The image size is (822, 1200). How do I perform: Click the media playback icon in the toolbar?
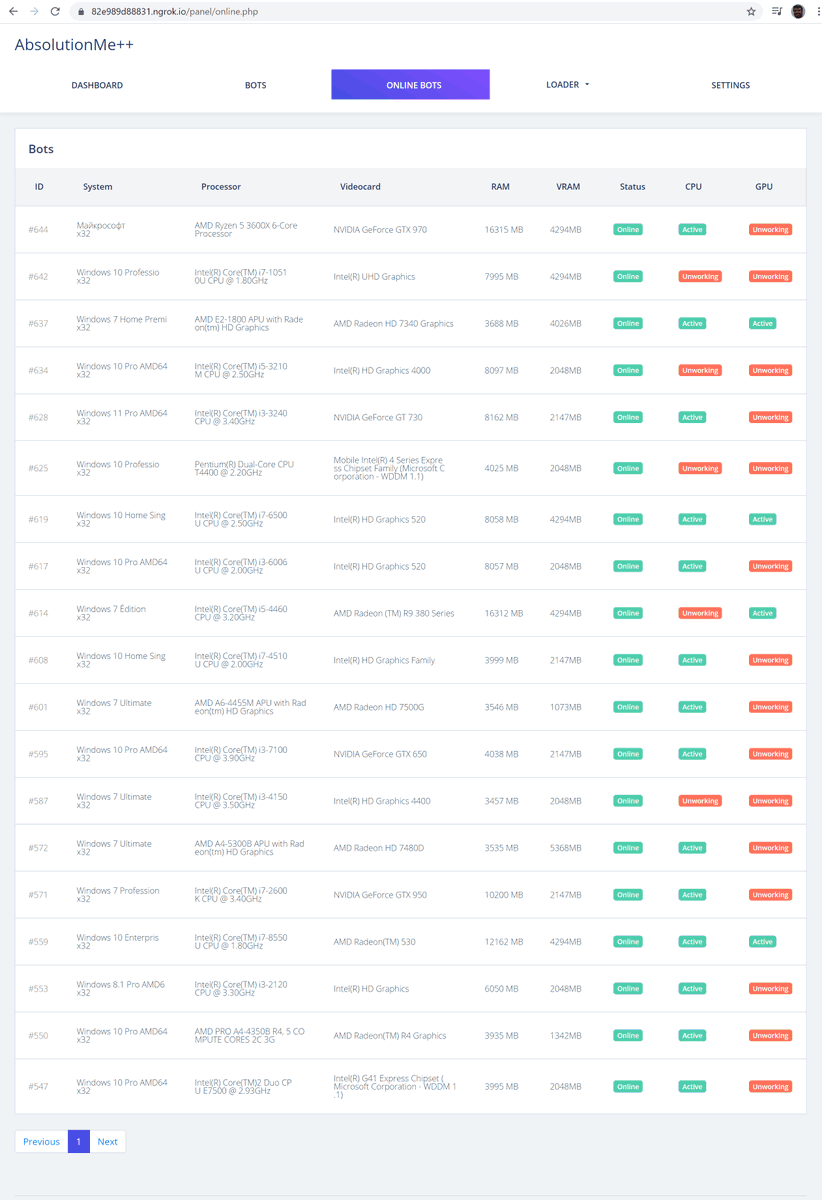(774, 12)
